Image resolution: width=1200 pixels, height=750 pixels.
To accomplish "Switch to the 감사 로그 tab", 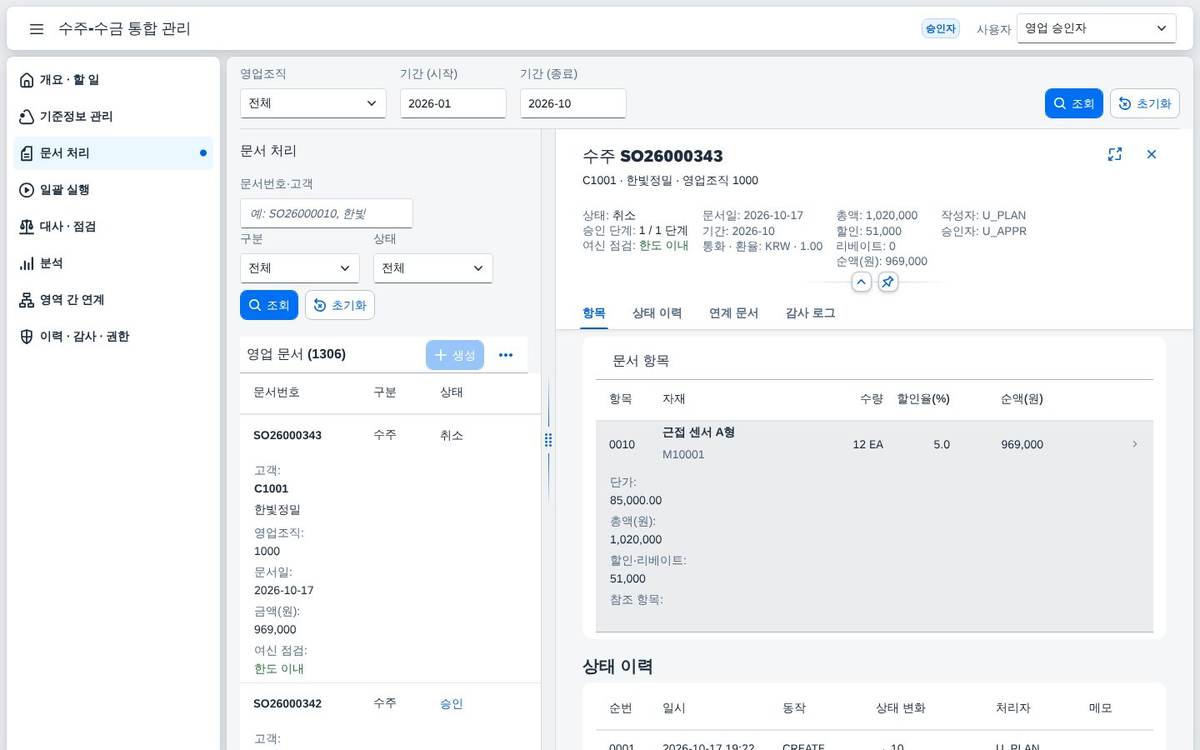I will pyautogui.click(x=810, y=313).
